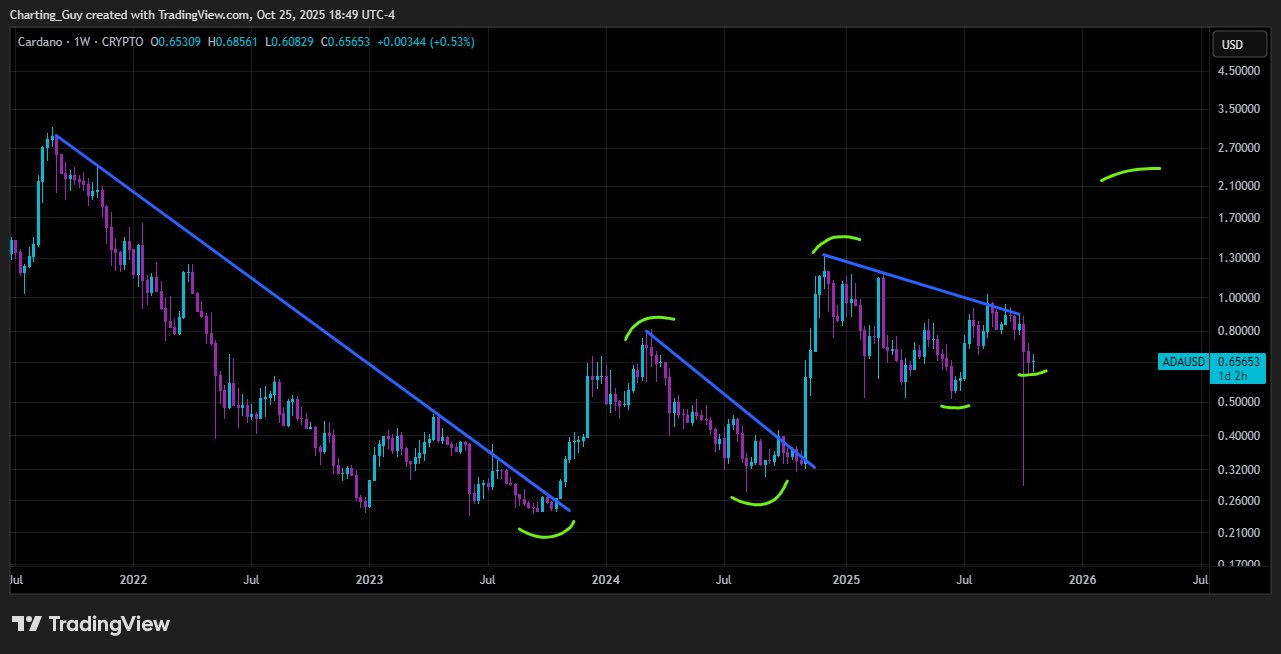Click the TradingView wordmark text at bottom
This screenshot has height=654, width=1281.
point(109,624)
